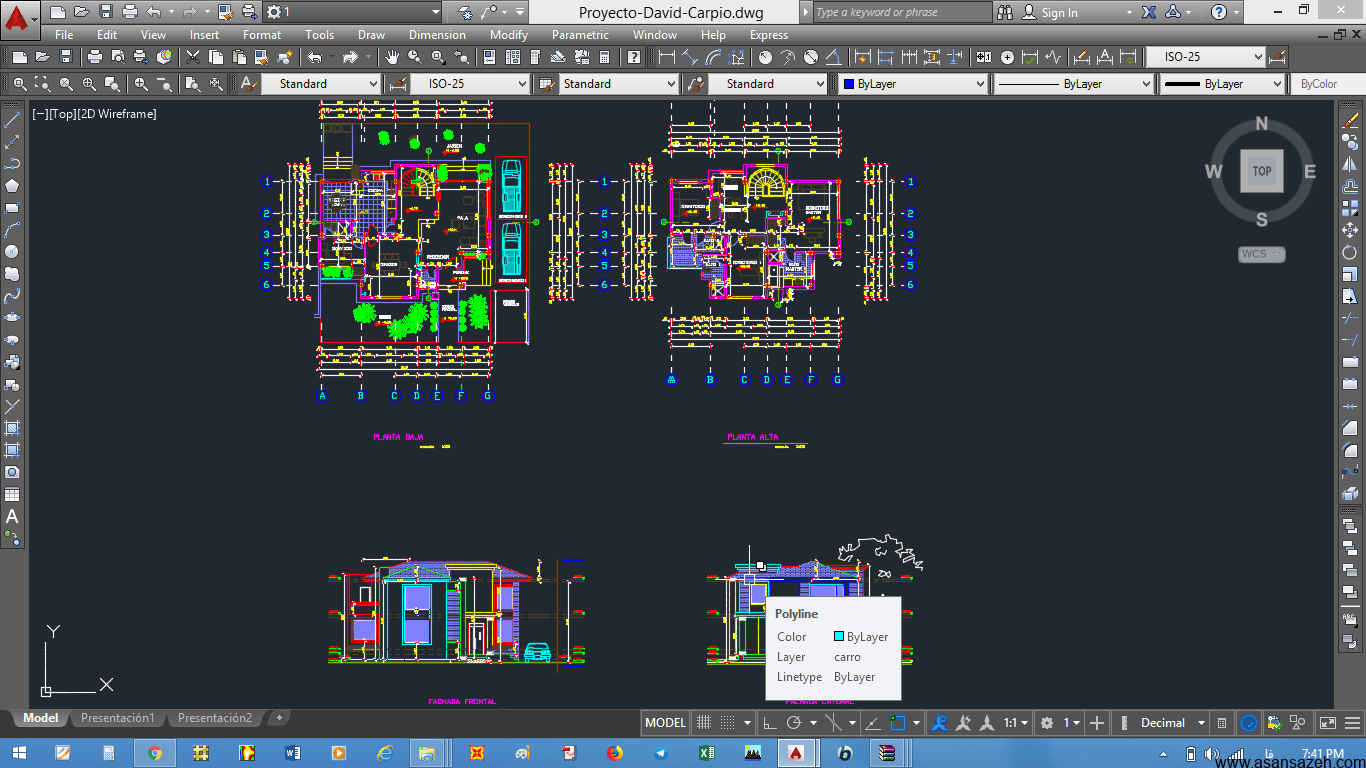Screen dimensions: 1366x768
Task: Open the ISO-25 dimension style dropdown beside Text Style
Action: [469, 84]
